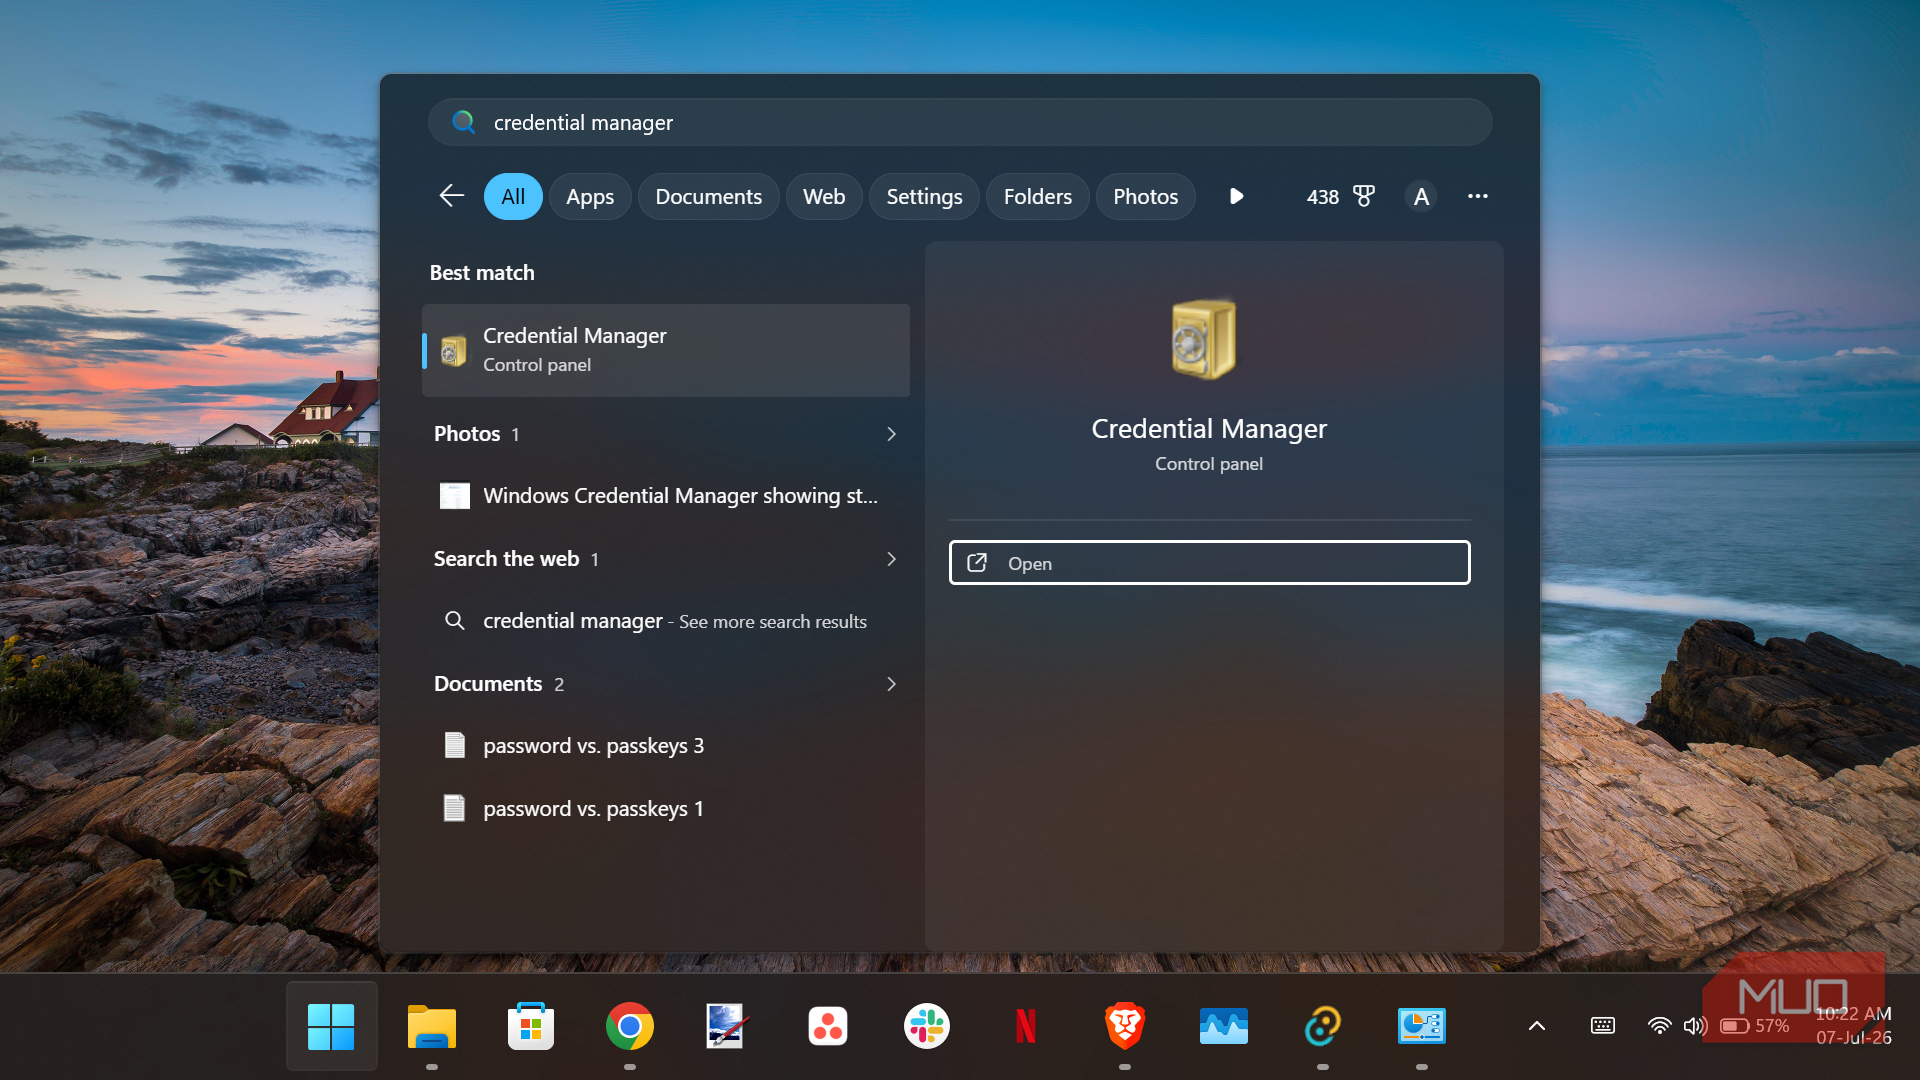Click file icon for password vs. passkeys 3
The height and width of the screenshot is (1080, 1920).
[x=454, y=745]
